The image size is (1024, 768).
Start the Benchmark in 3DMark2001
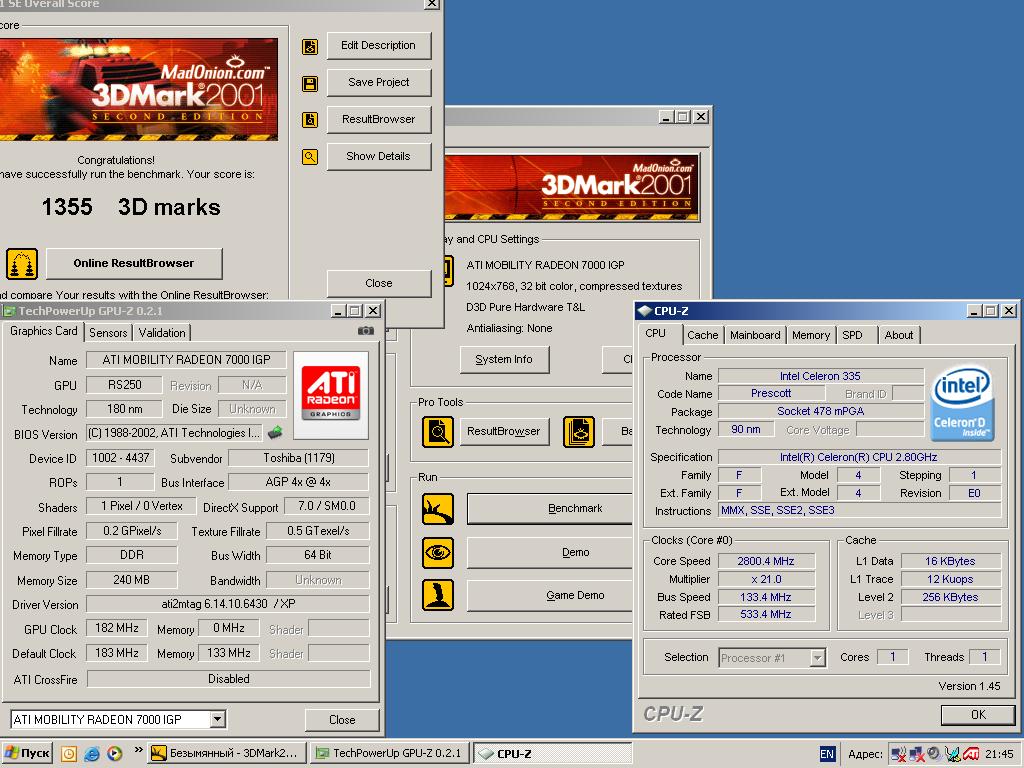tap(550, 508)
